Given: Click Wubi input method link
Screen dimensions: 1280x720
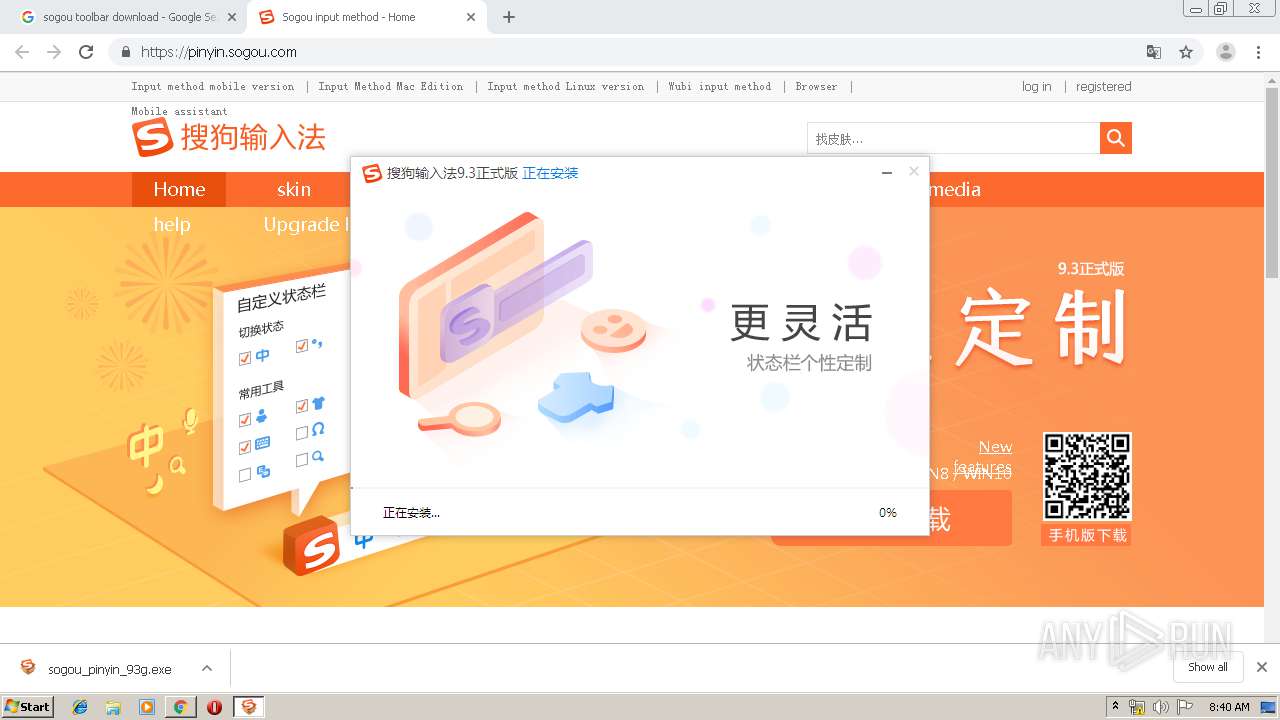Looking at the screenshot, I should [720, 87].
